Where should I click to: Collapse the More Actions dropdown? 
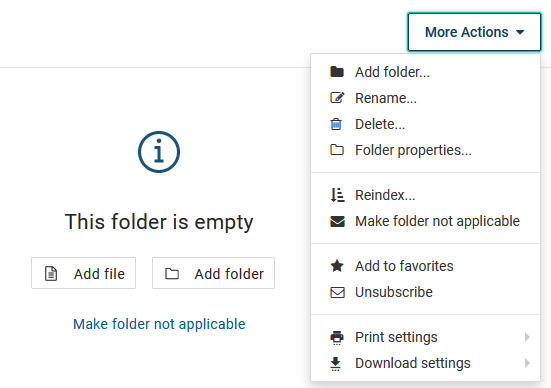pyautogui.click(x=474, y=32)
